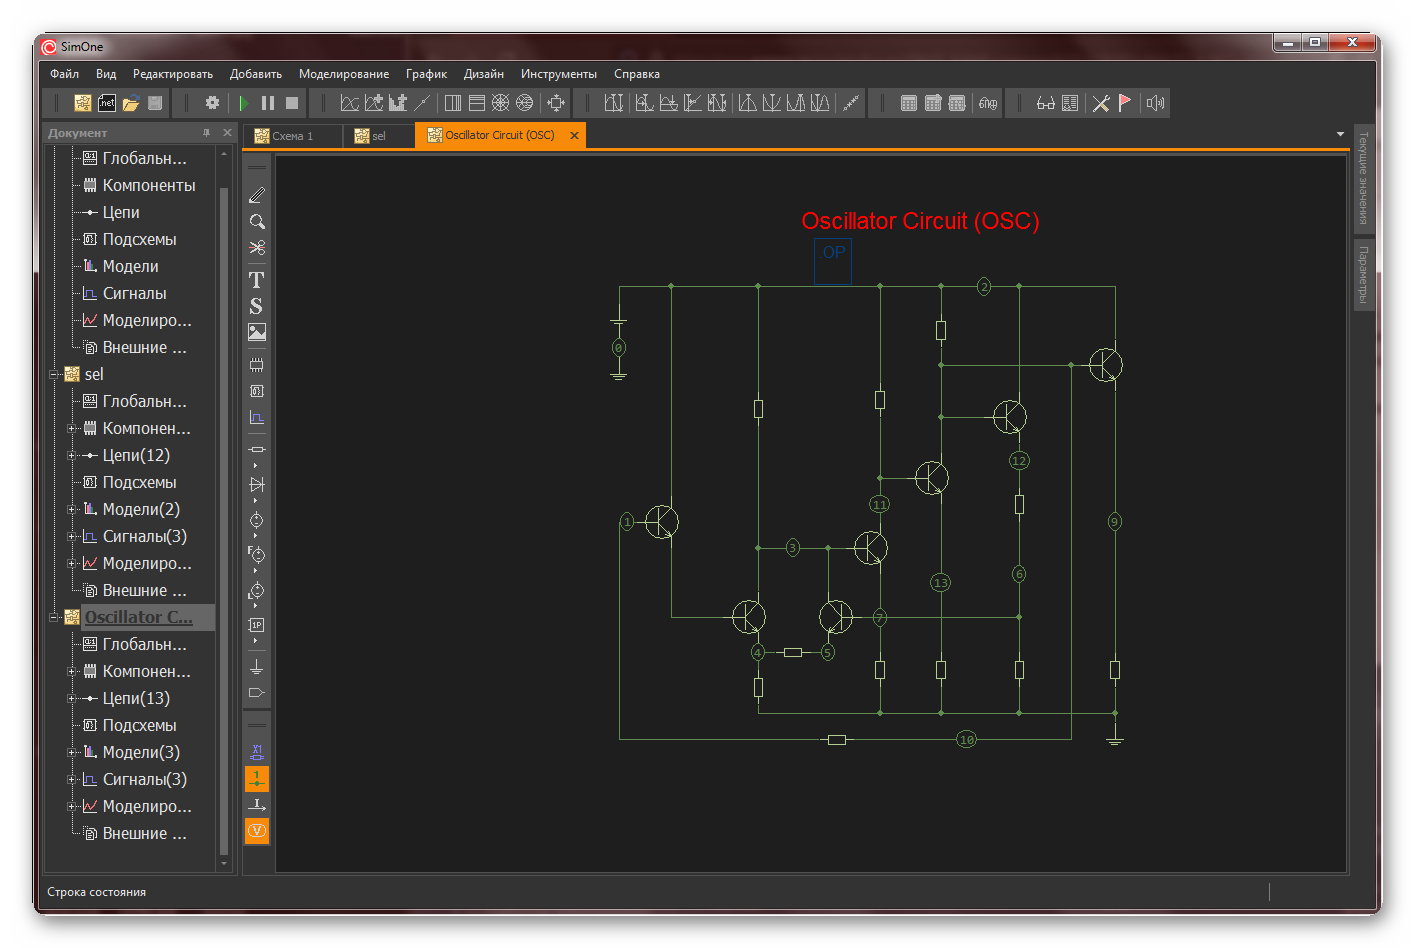1415x948 pixels.
Task: Collapse the Oscillator C... tree node
Action: point(55,618)
